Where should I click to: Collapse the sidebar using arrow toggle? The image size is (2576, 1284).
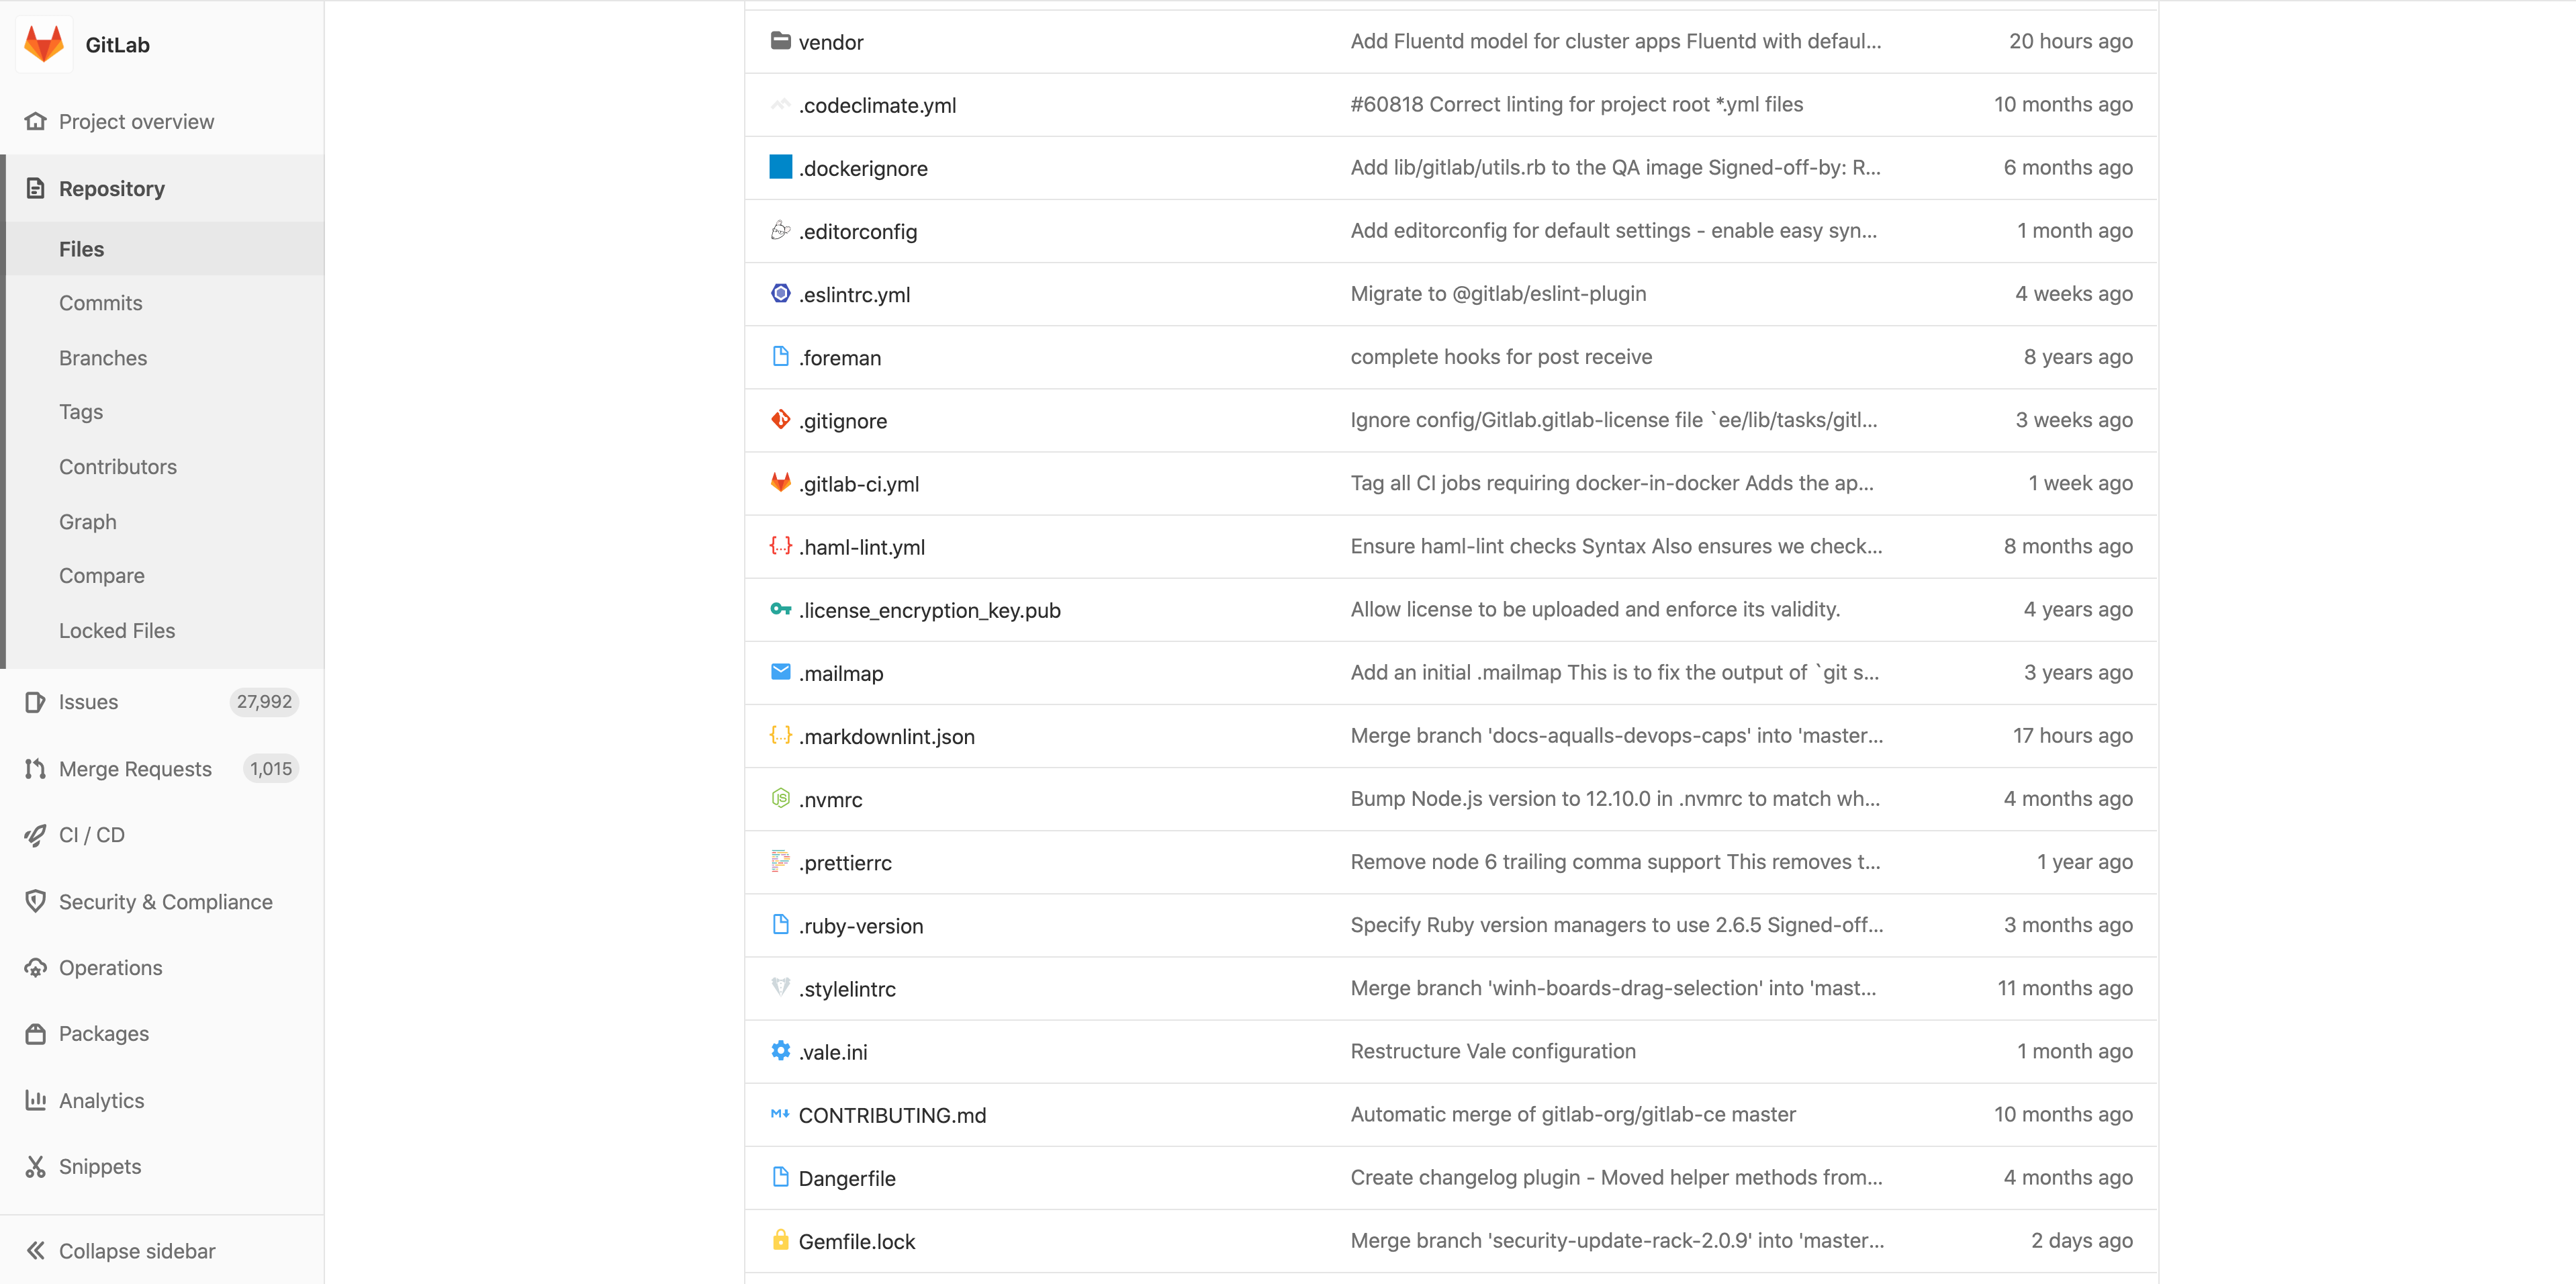click(x=36, y=1251)
